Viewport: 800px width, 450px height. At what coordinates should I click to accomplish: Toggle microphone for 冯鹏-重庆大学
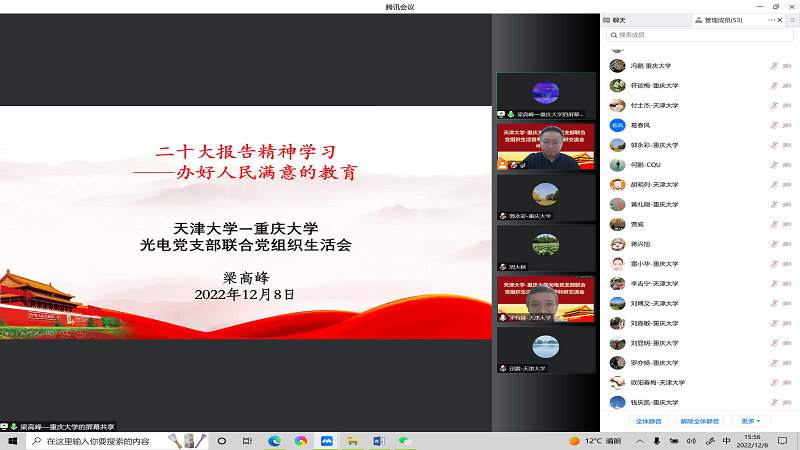(x=773, y=66)
